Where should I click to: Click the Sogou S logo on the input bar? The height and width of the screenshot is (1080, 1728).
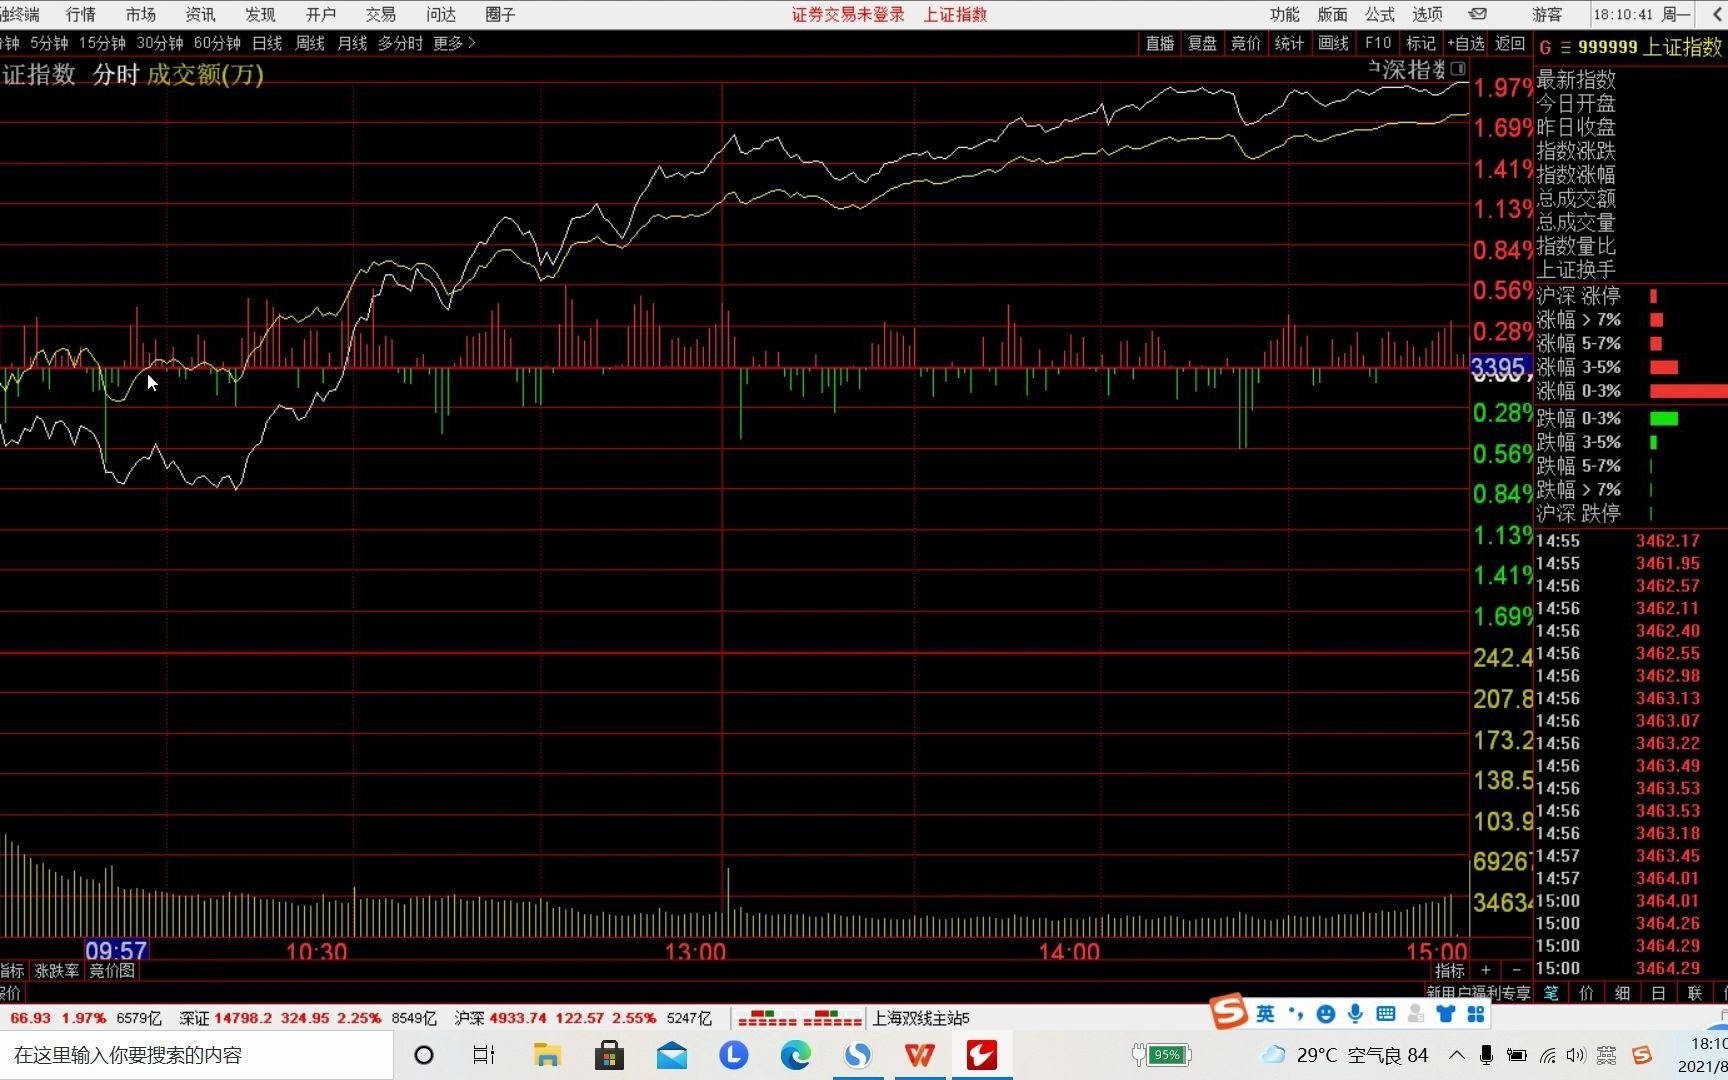1228,1012
